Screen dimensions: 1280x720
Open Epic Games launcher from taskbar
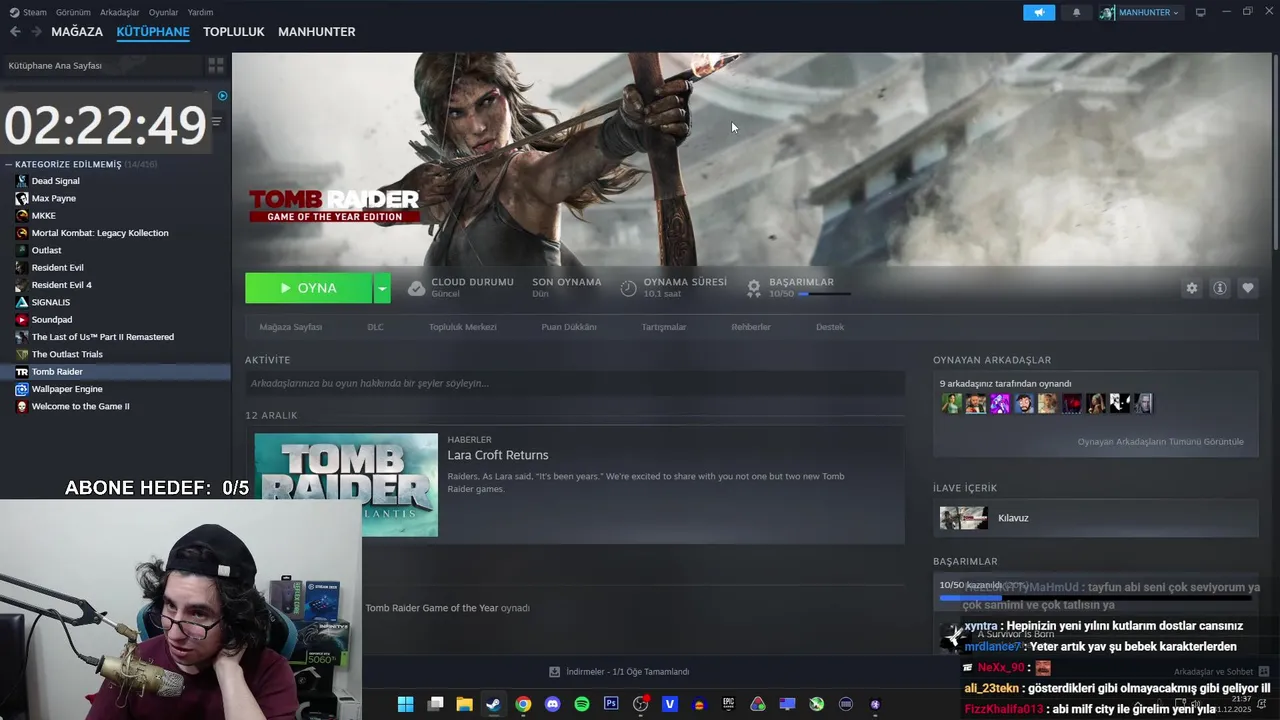point(728,704)
